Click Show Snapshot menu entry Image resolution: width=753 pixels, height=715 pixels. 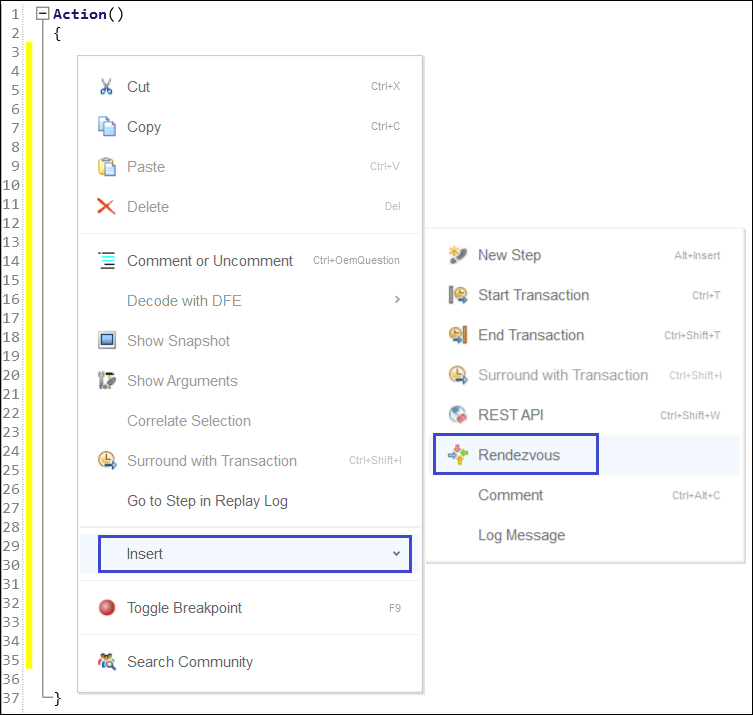click(x=178, y=341)
